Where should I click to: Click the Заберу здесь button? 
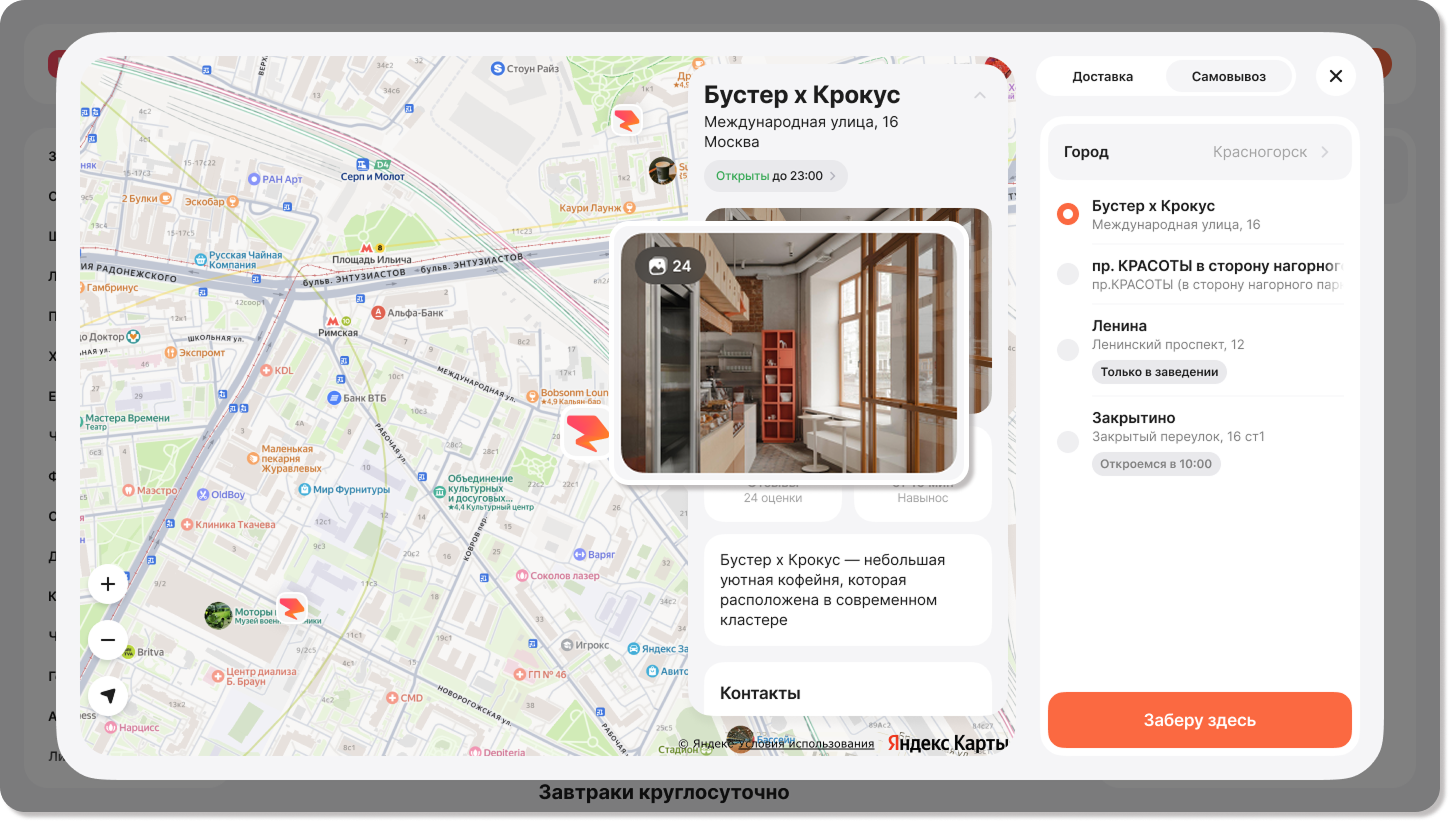[1200, 720]
